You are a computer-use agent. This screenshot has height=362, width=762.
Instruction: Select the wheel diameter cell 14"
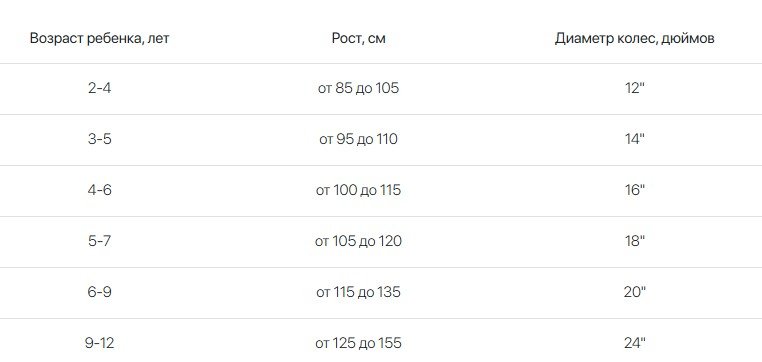pos(635,139)
